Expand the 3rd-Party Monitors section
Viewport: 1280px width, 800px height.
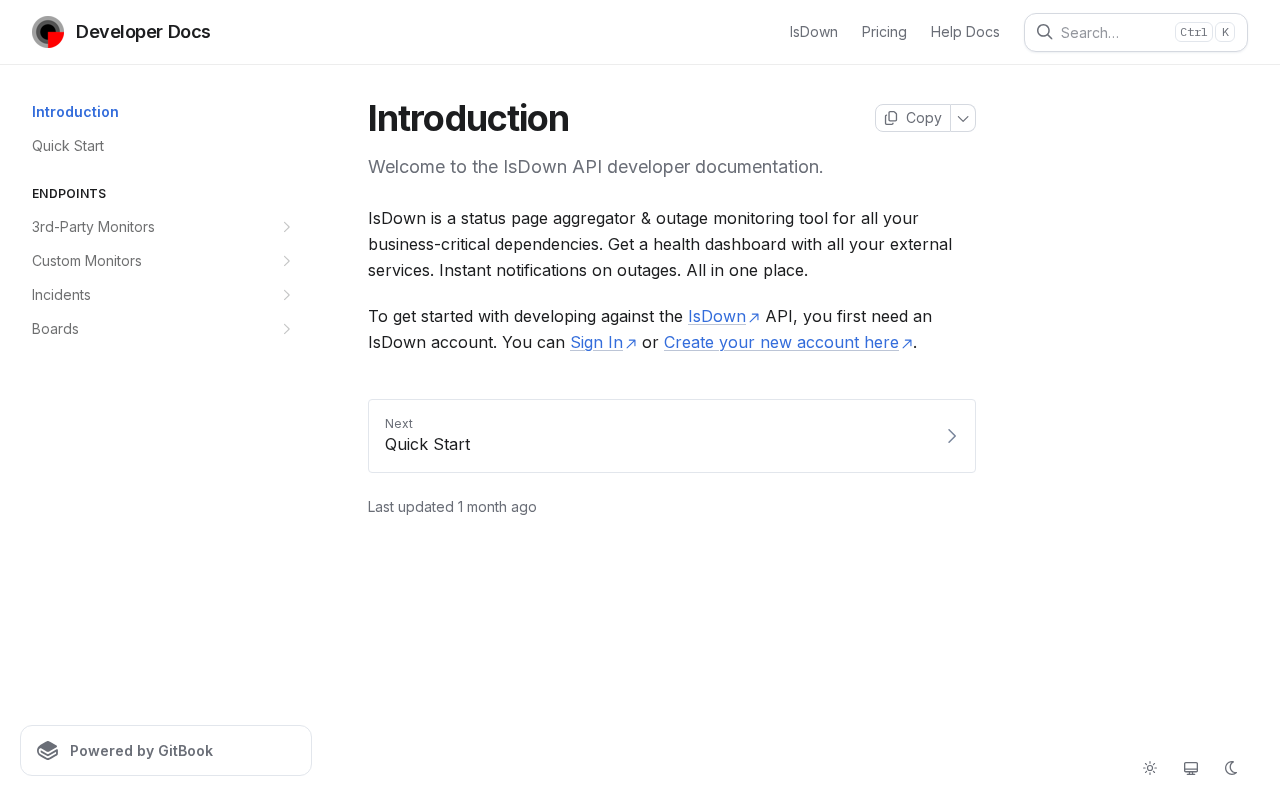coord(287,227)
